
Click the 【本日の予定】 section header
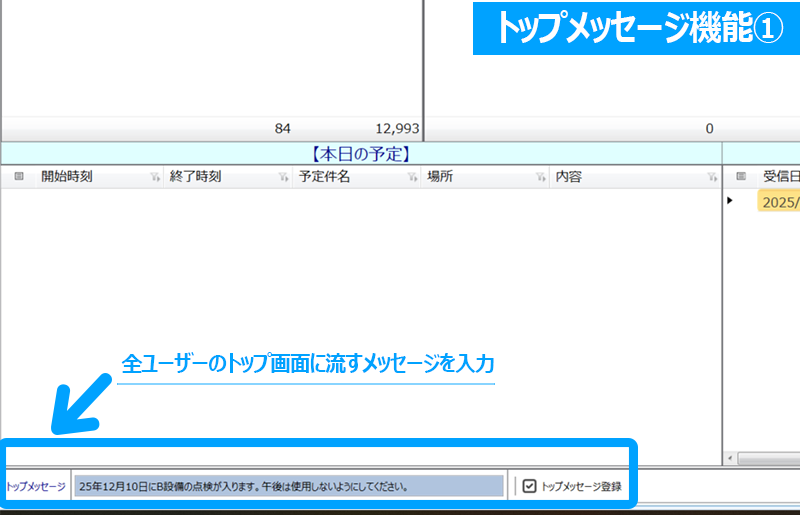pyautogui.click(x=360, y=154)
